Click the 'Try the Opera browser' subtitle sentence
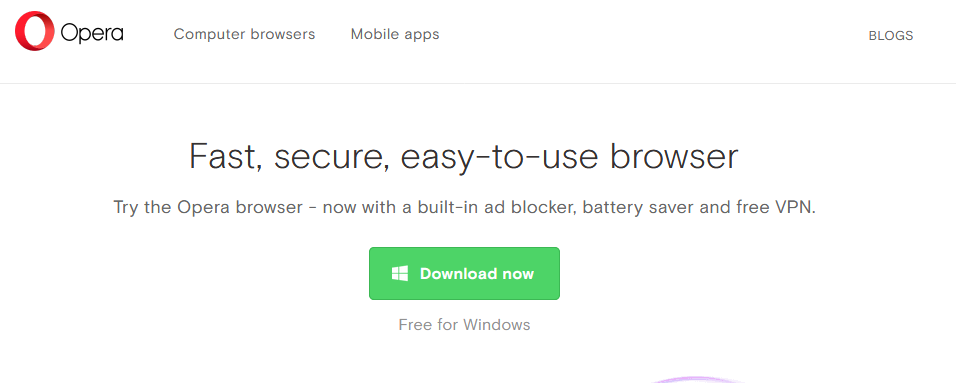Image resolution: width=957 pixels, height=383 pixels. [464, 207]
